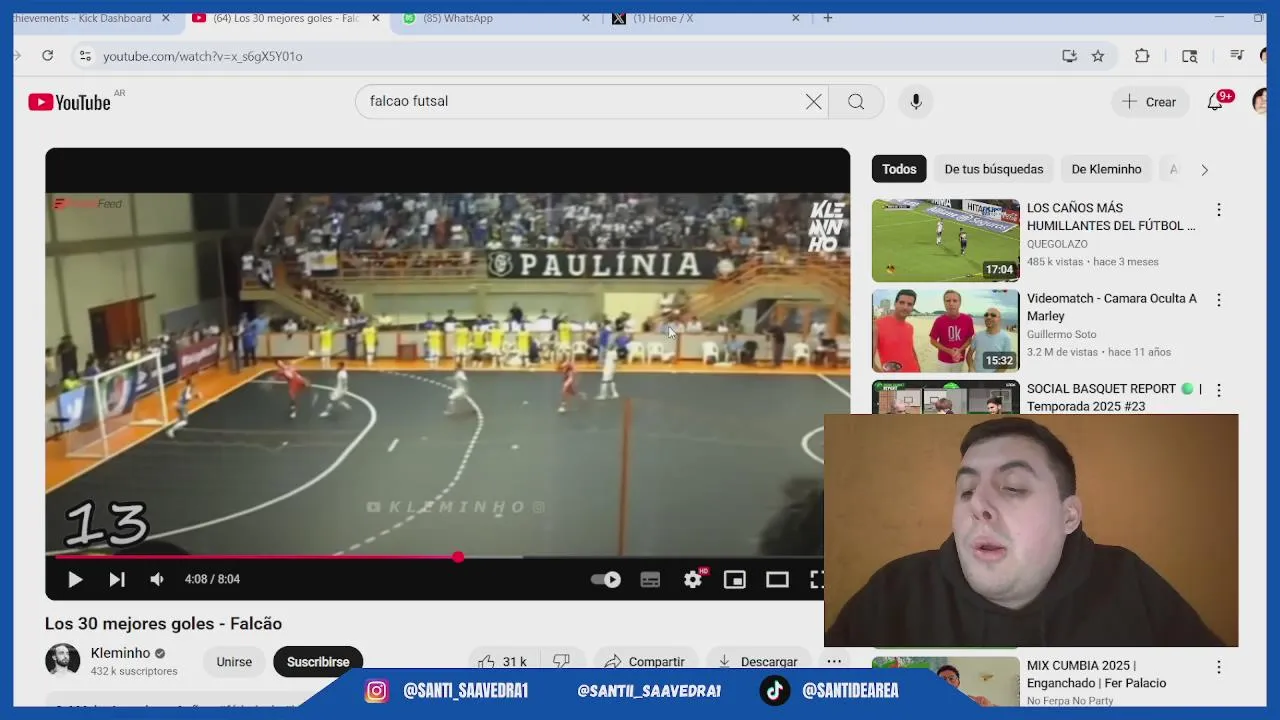Open media controls icon in Chrome toolbar
1280x720 pixels.
[1237, 56]
